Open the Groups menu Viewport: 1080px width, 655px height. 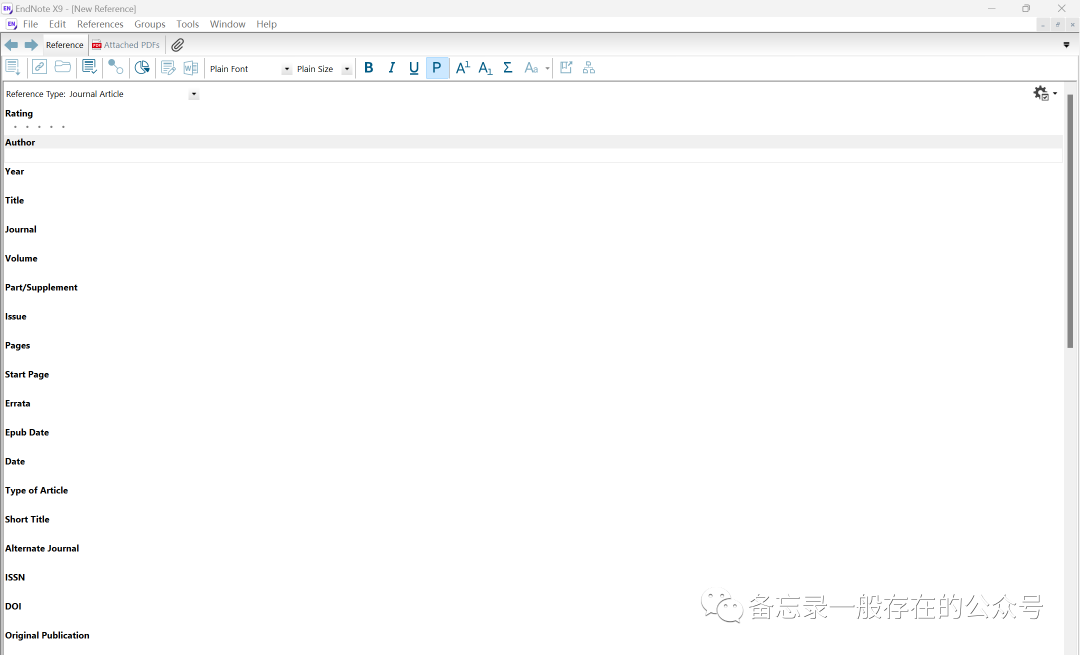pos(149,24)
